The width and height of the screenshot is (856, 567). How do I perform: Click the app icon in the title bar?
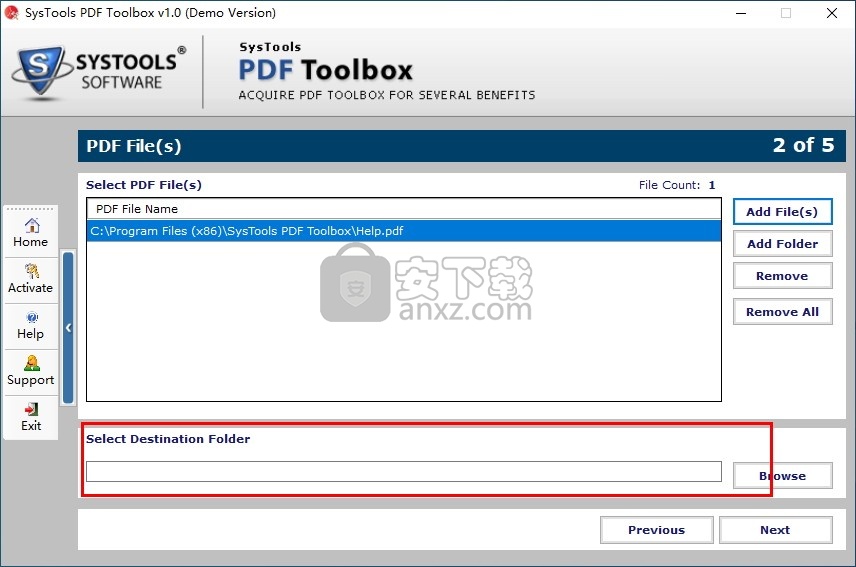(11, 13)
